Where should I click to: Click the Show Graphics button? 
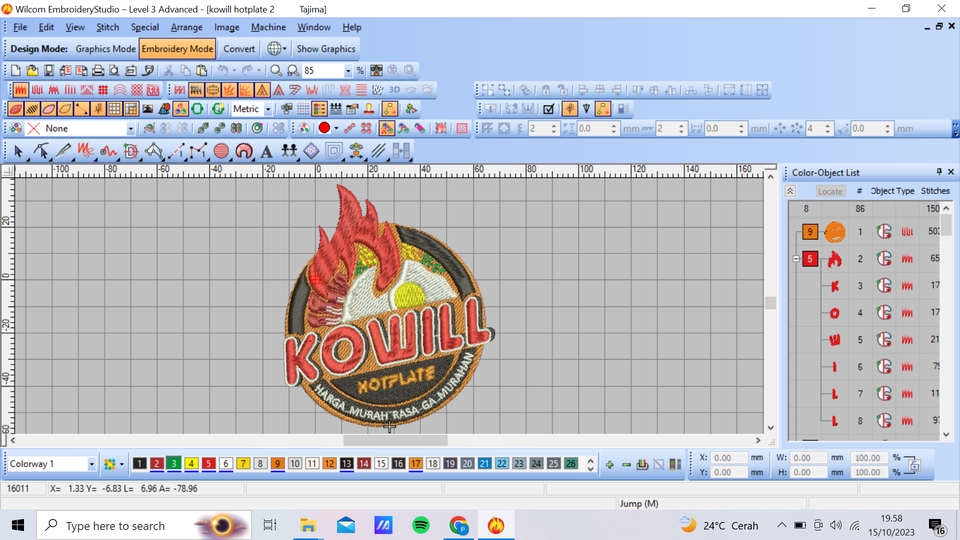point(326,49)
